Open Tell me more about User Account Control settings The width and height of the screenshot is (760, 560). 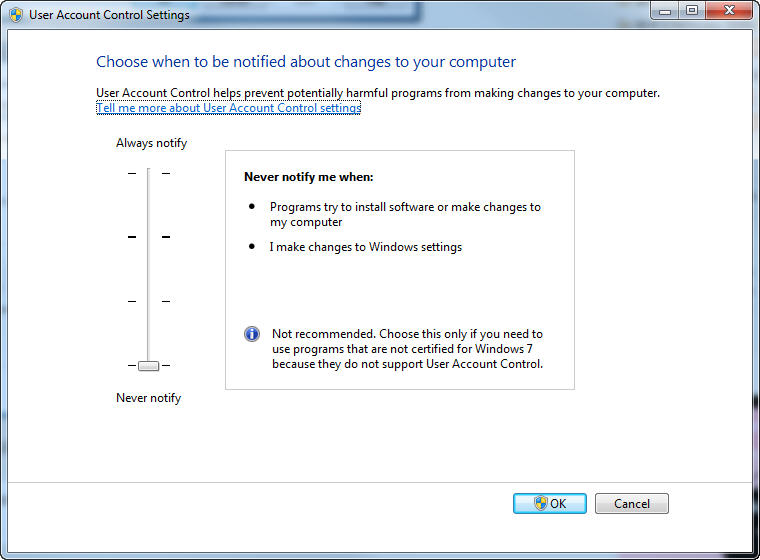229,108
